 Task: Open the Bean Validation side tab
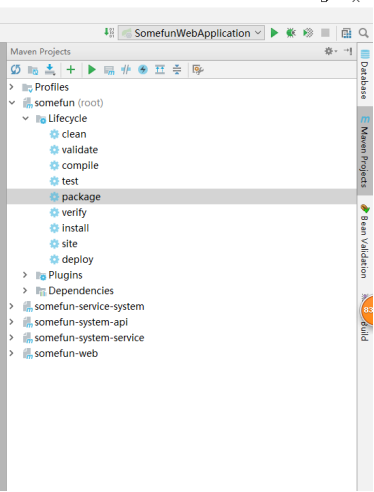tap(365, 241)
